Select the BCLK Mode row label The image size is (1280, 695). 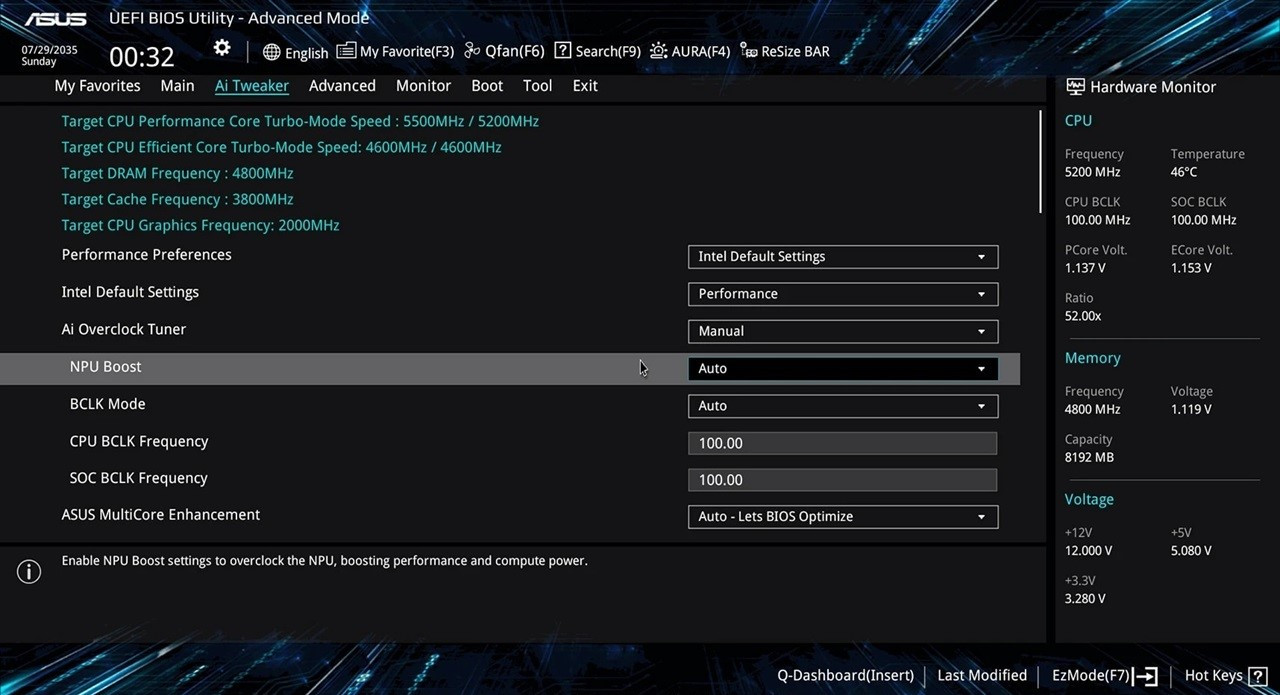pos(108,404)
